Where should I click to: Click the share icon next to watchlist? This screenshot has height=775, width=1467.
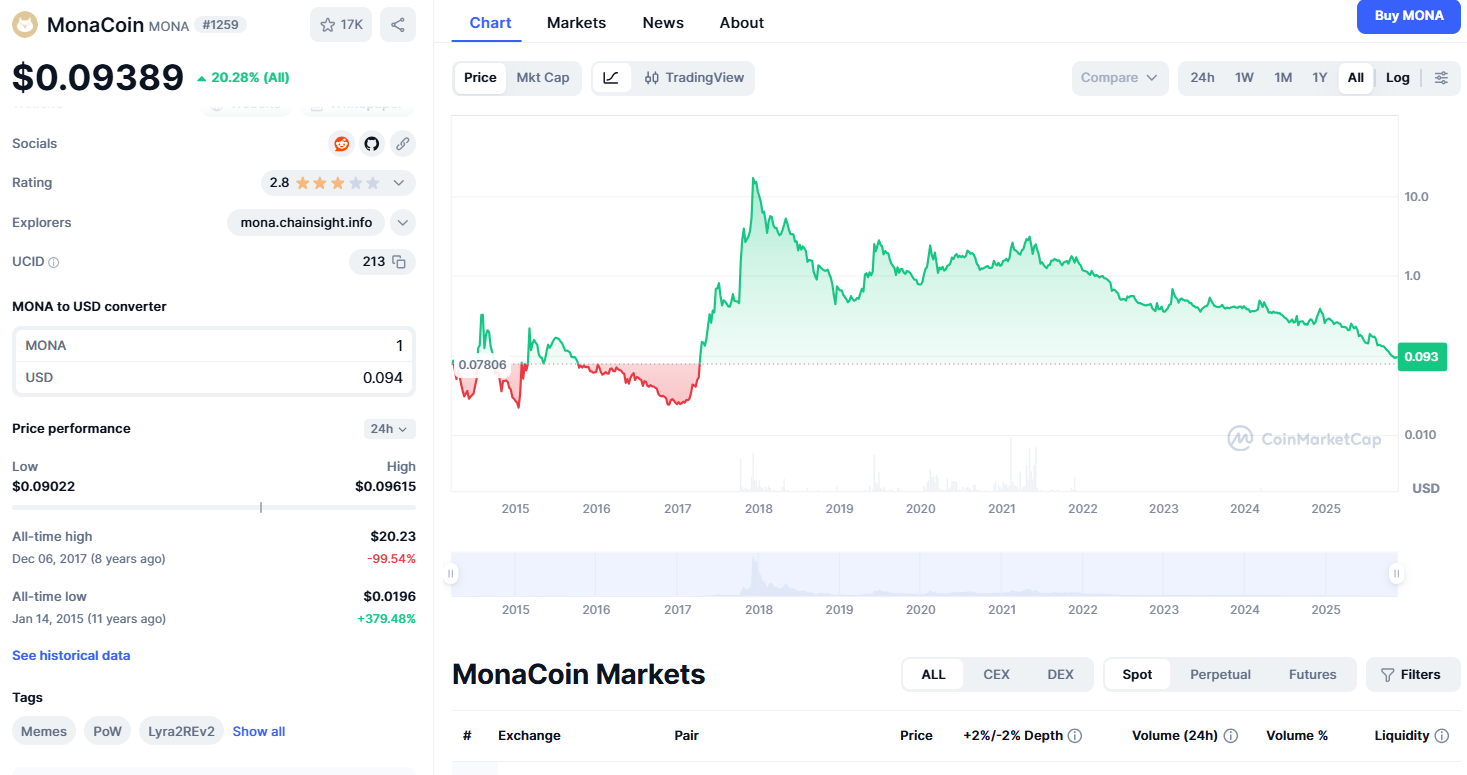[398, 25]
